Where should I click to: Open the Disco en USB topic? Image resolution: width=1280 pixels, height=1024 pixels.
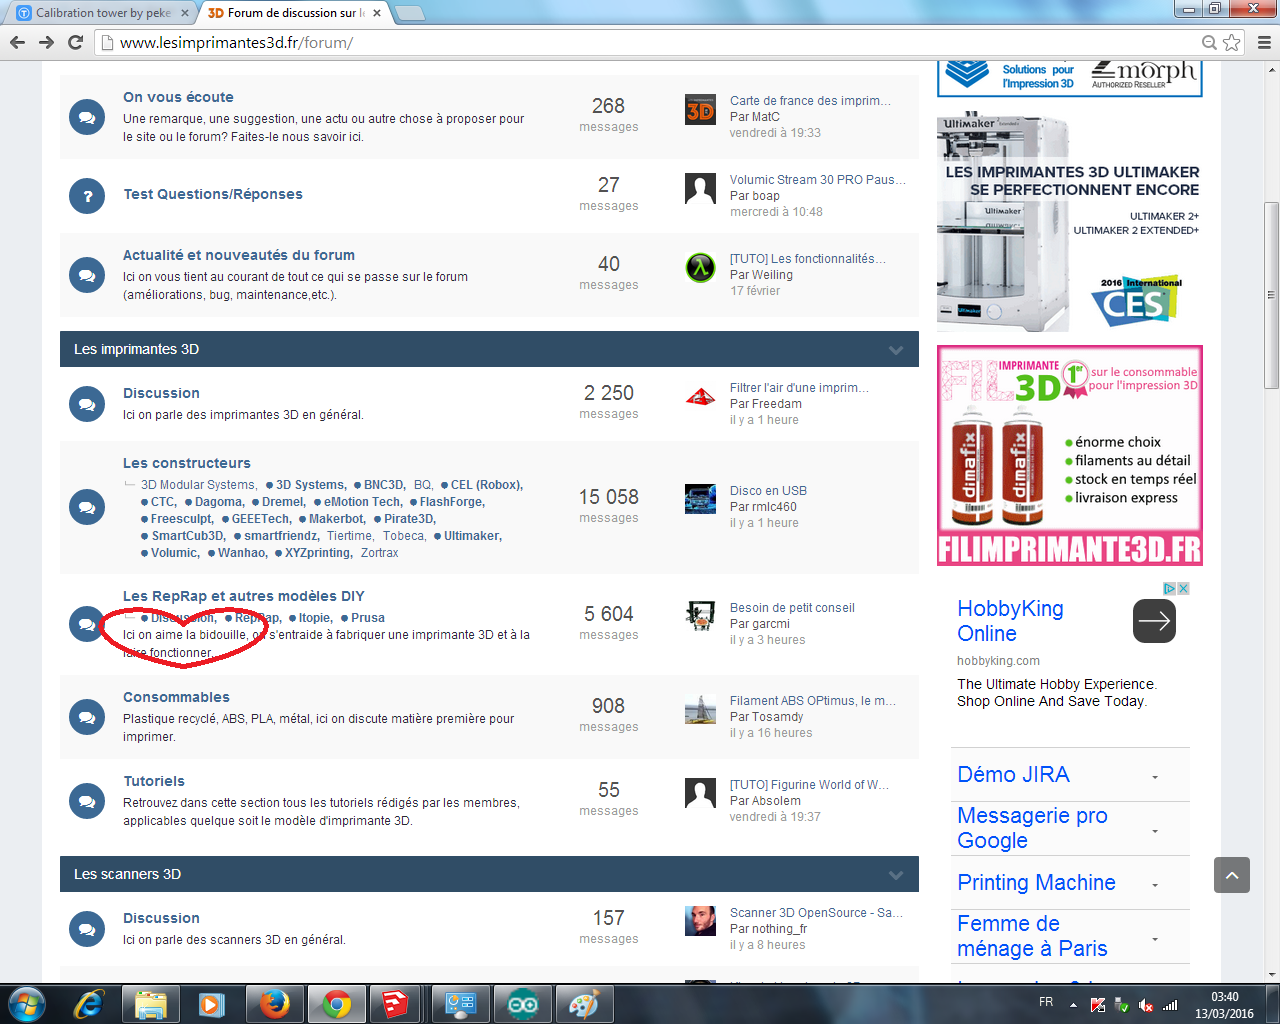(x=768, y=491)
